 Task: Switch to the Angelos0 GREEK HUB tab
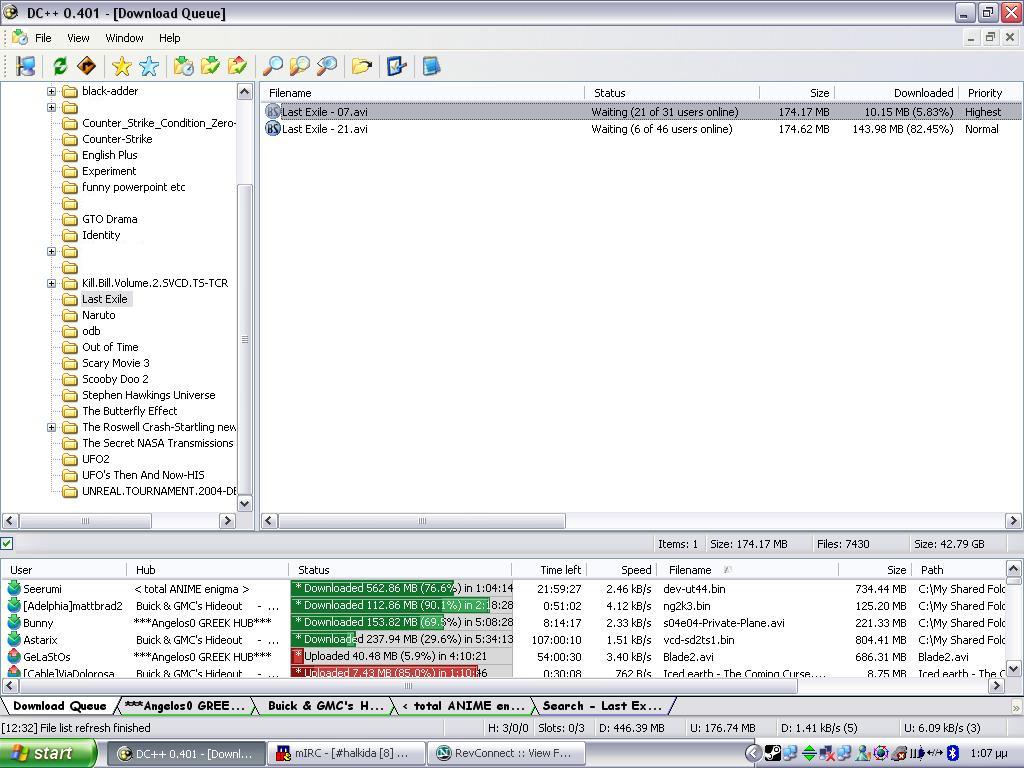pyautogui.click(x=185, y=705)
